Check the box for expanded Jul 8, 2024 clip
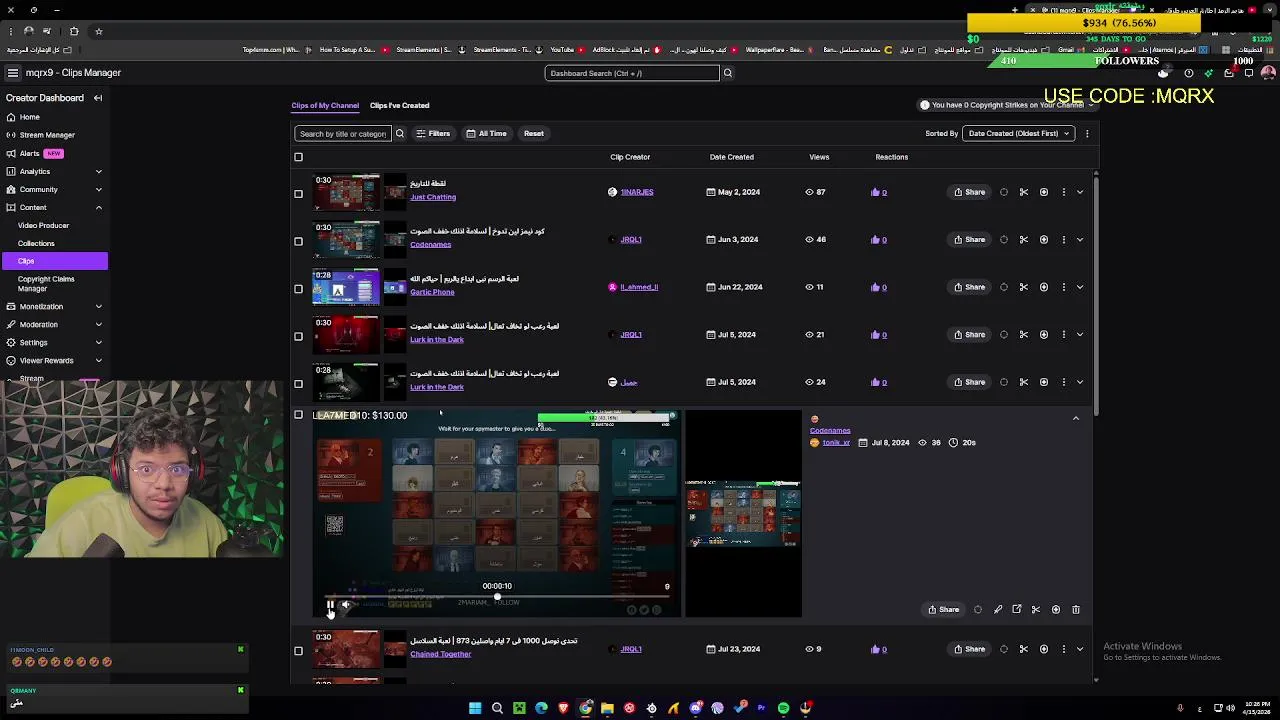The height and width of the screenshot is (720, 1280). 298,414
